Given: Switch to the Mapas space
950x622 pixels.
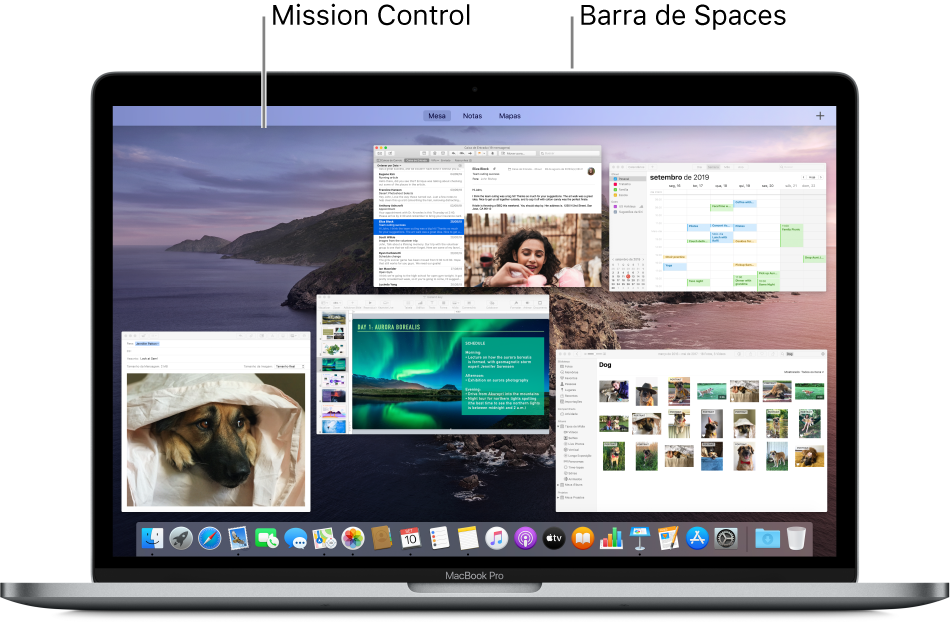Looking at the screenshot, I should 510,116.
